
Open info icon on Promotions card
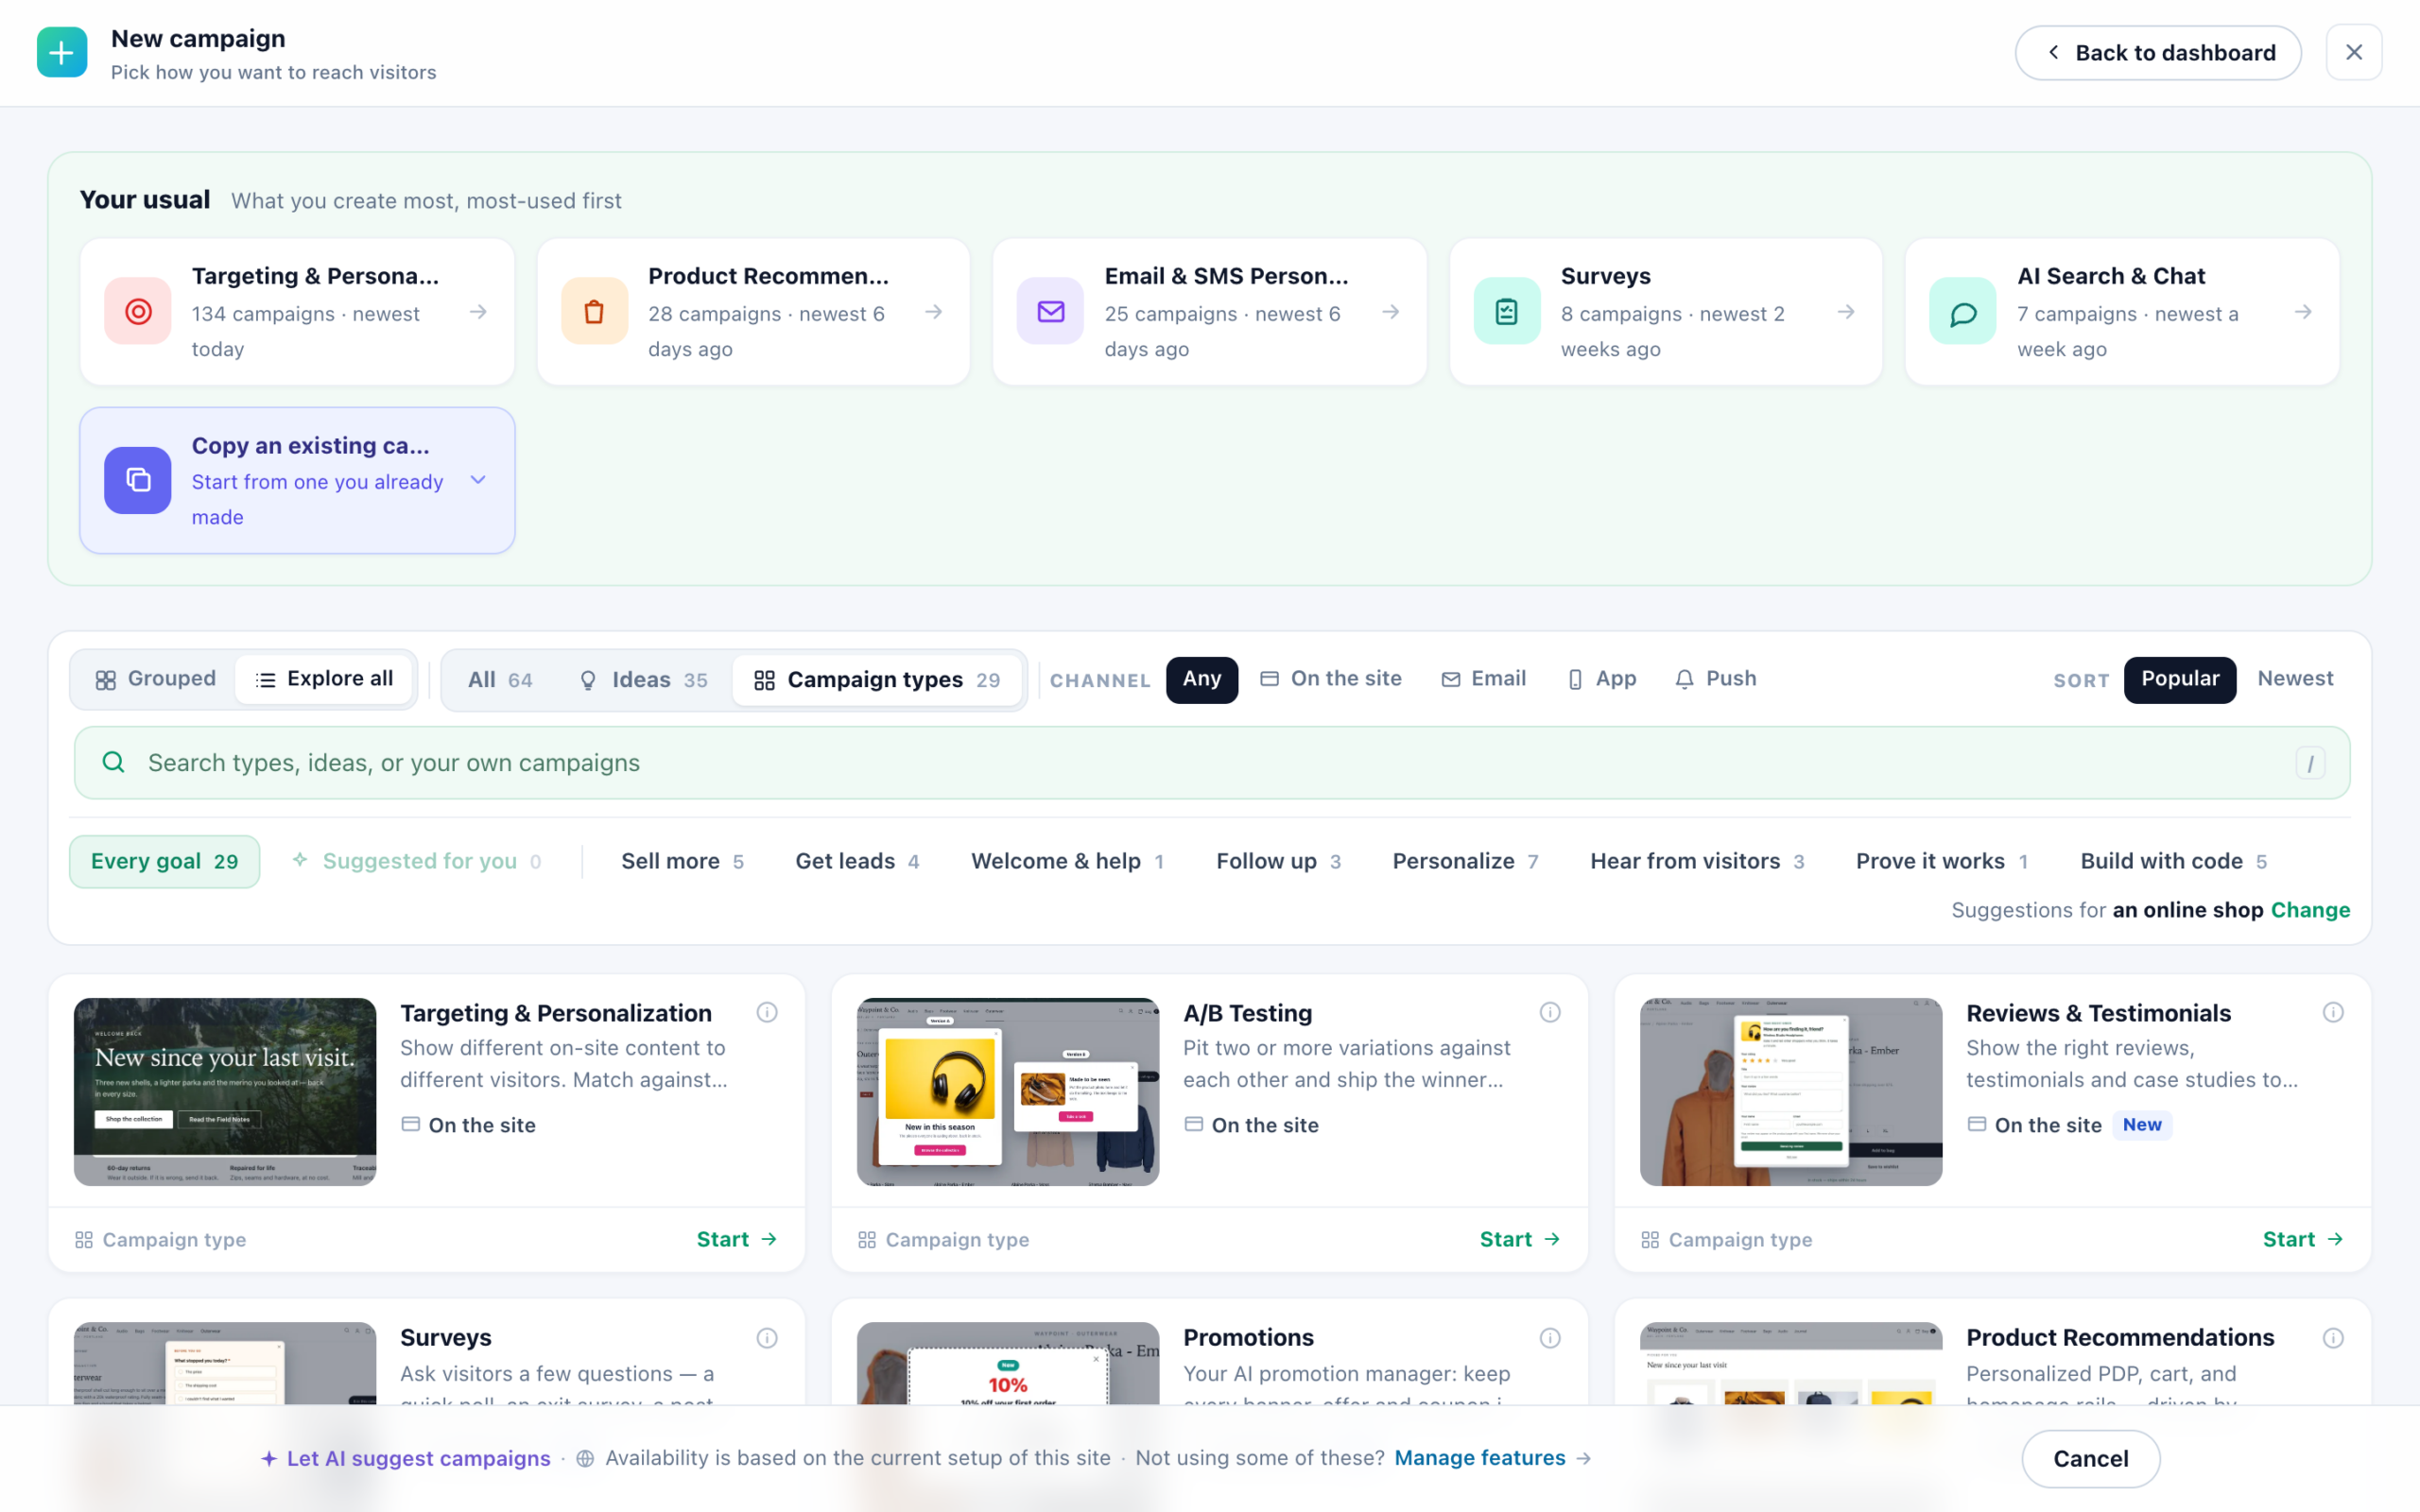click(x=1550, y=1338)
